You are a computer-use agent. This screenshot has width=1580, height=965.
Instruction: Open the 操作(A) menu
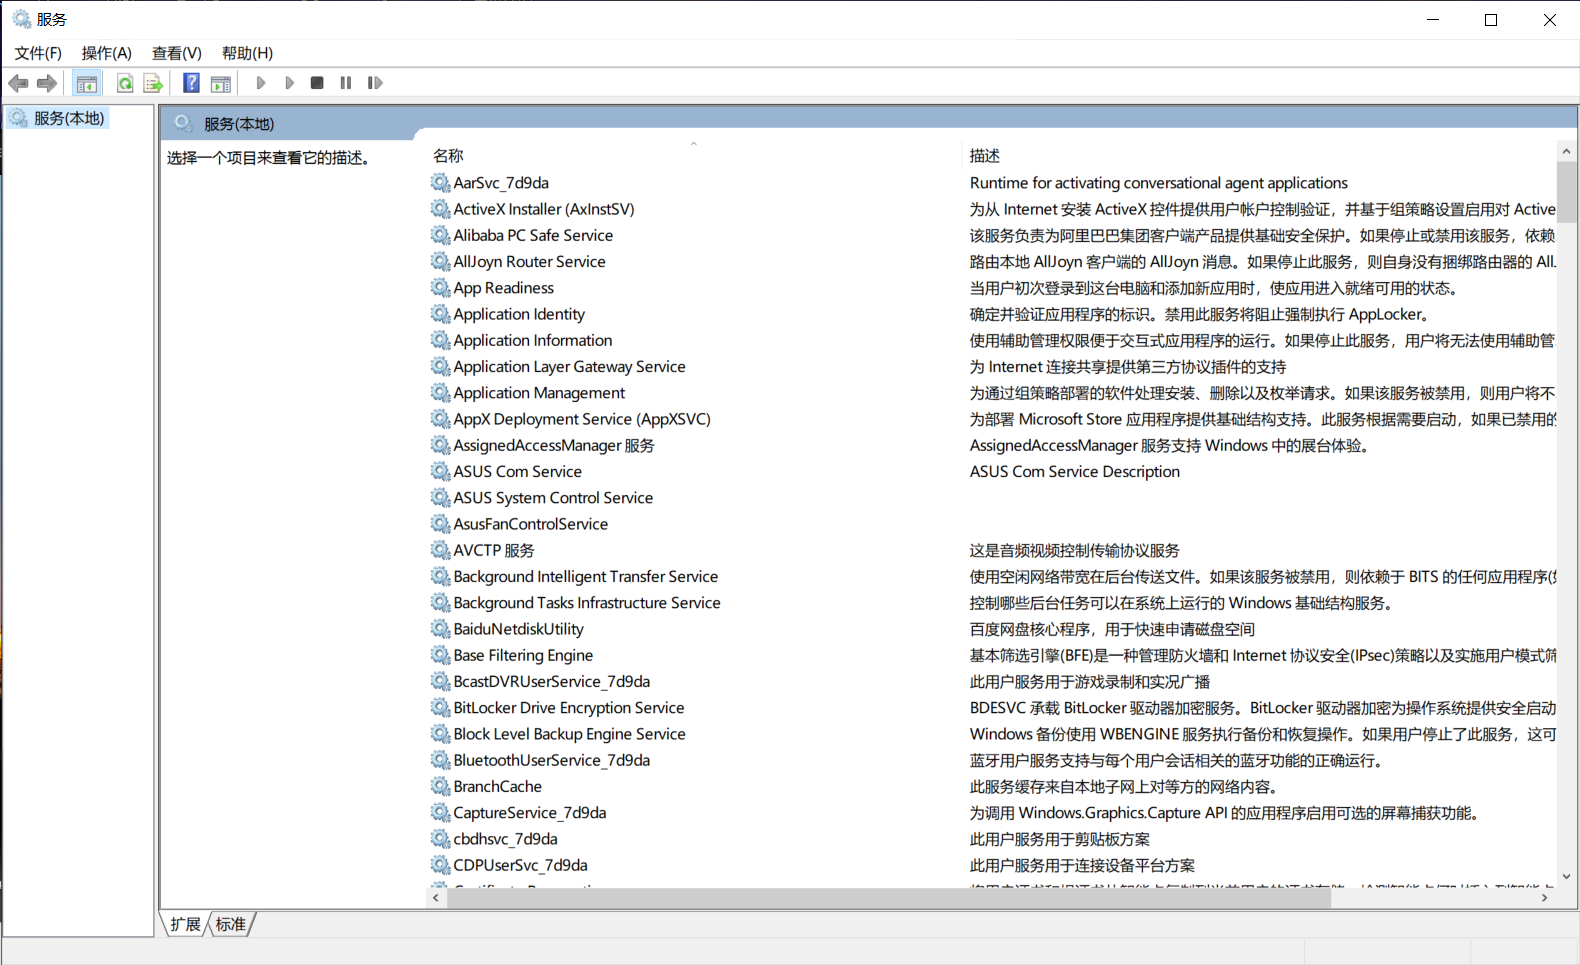pos(107,53)
